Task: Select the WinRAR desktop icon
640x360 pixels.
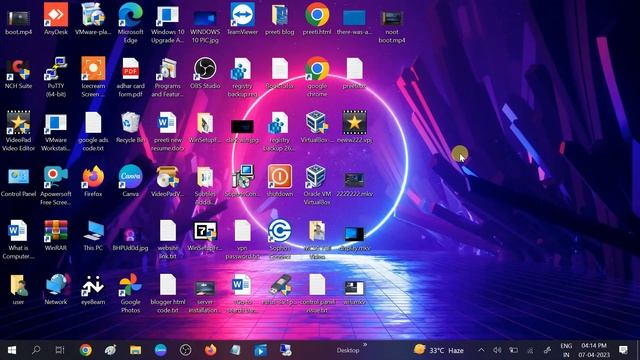Action: click(56, 236)
